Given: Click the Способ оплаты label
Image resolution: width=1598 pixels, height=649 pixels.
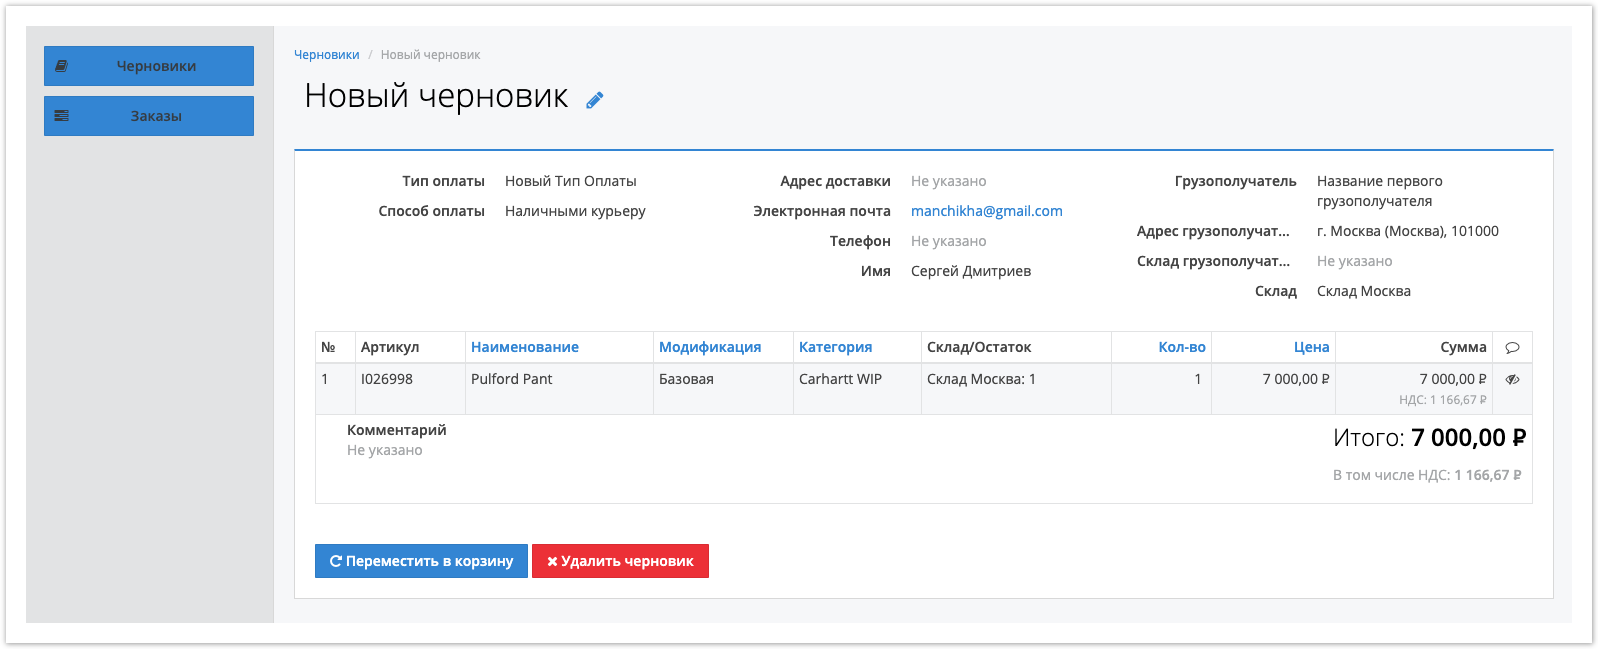Looking at the screenshot, I should coord(431,211).
